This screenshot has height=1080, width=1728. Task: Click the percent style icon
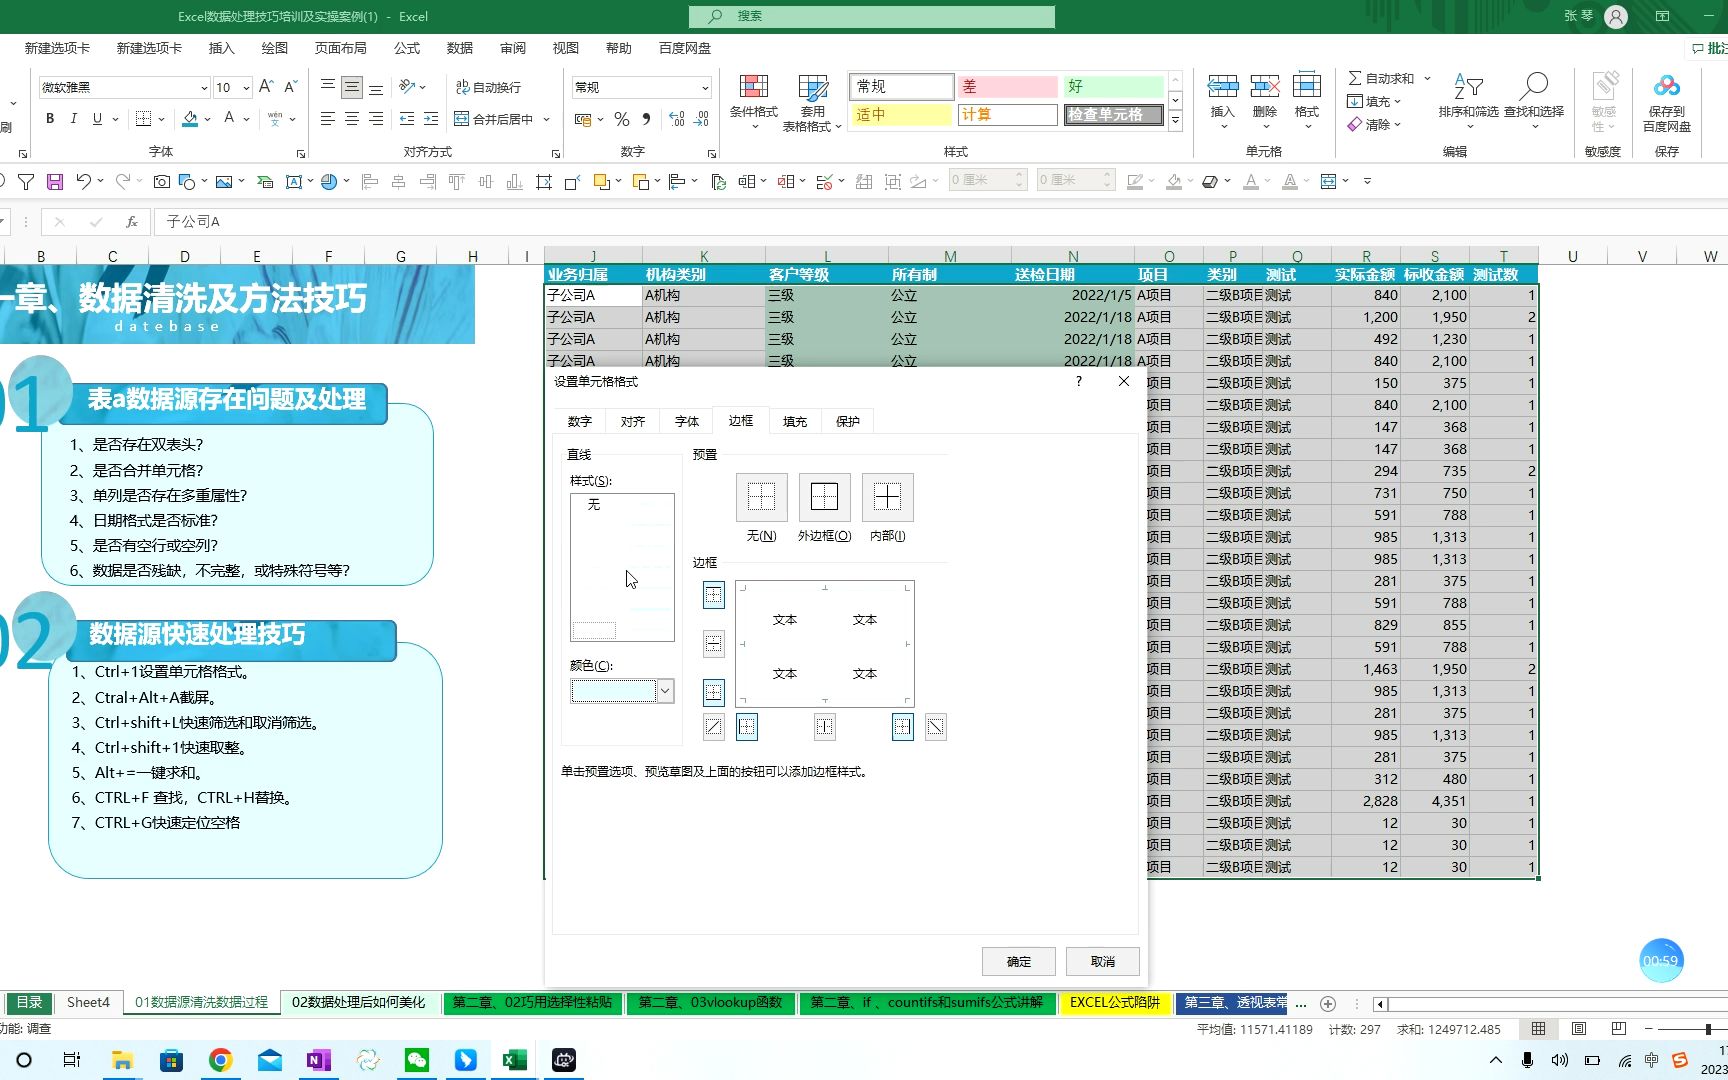[x=622, y=119]
